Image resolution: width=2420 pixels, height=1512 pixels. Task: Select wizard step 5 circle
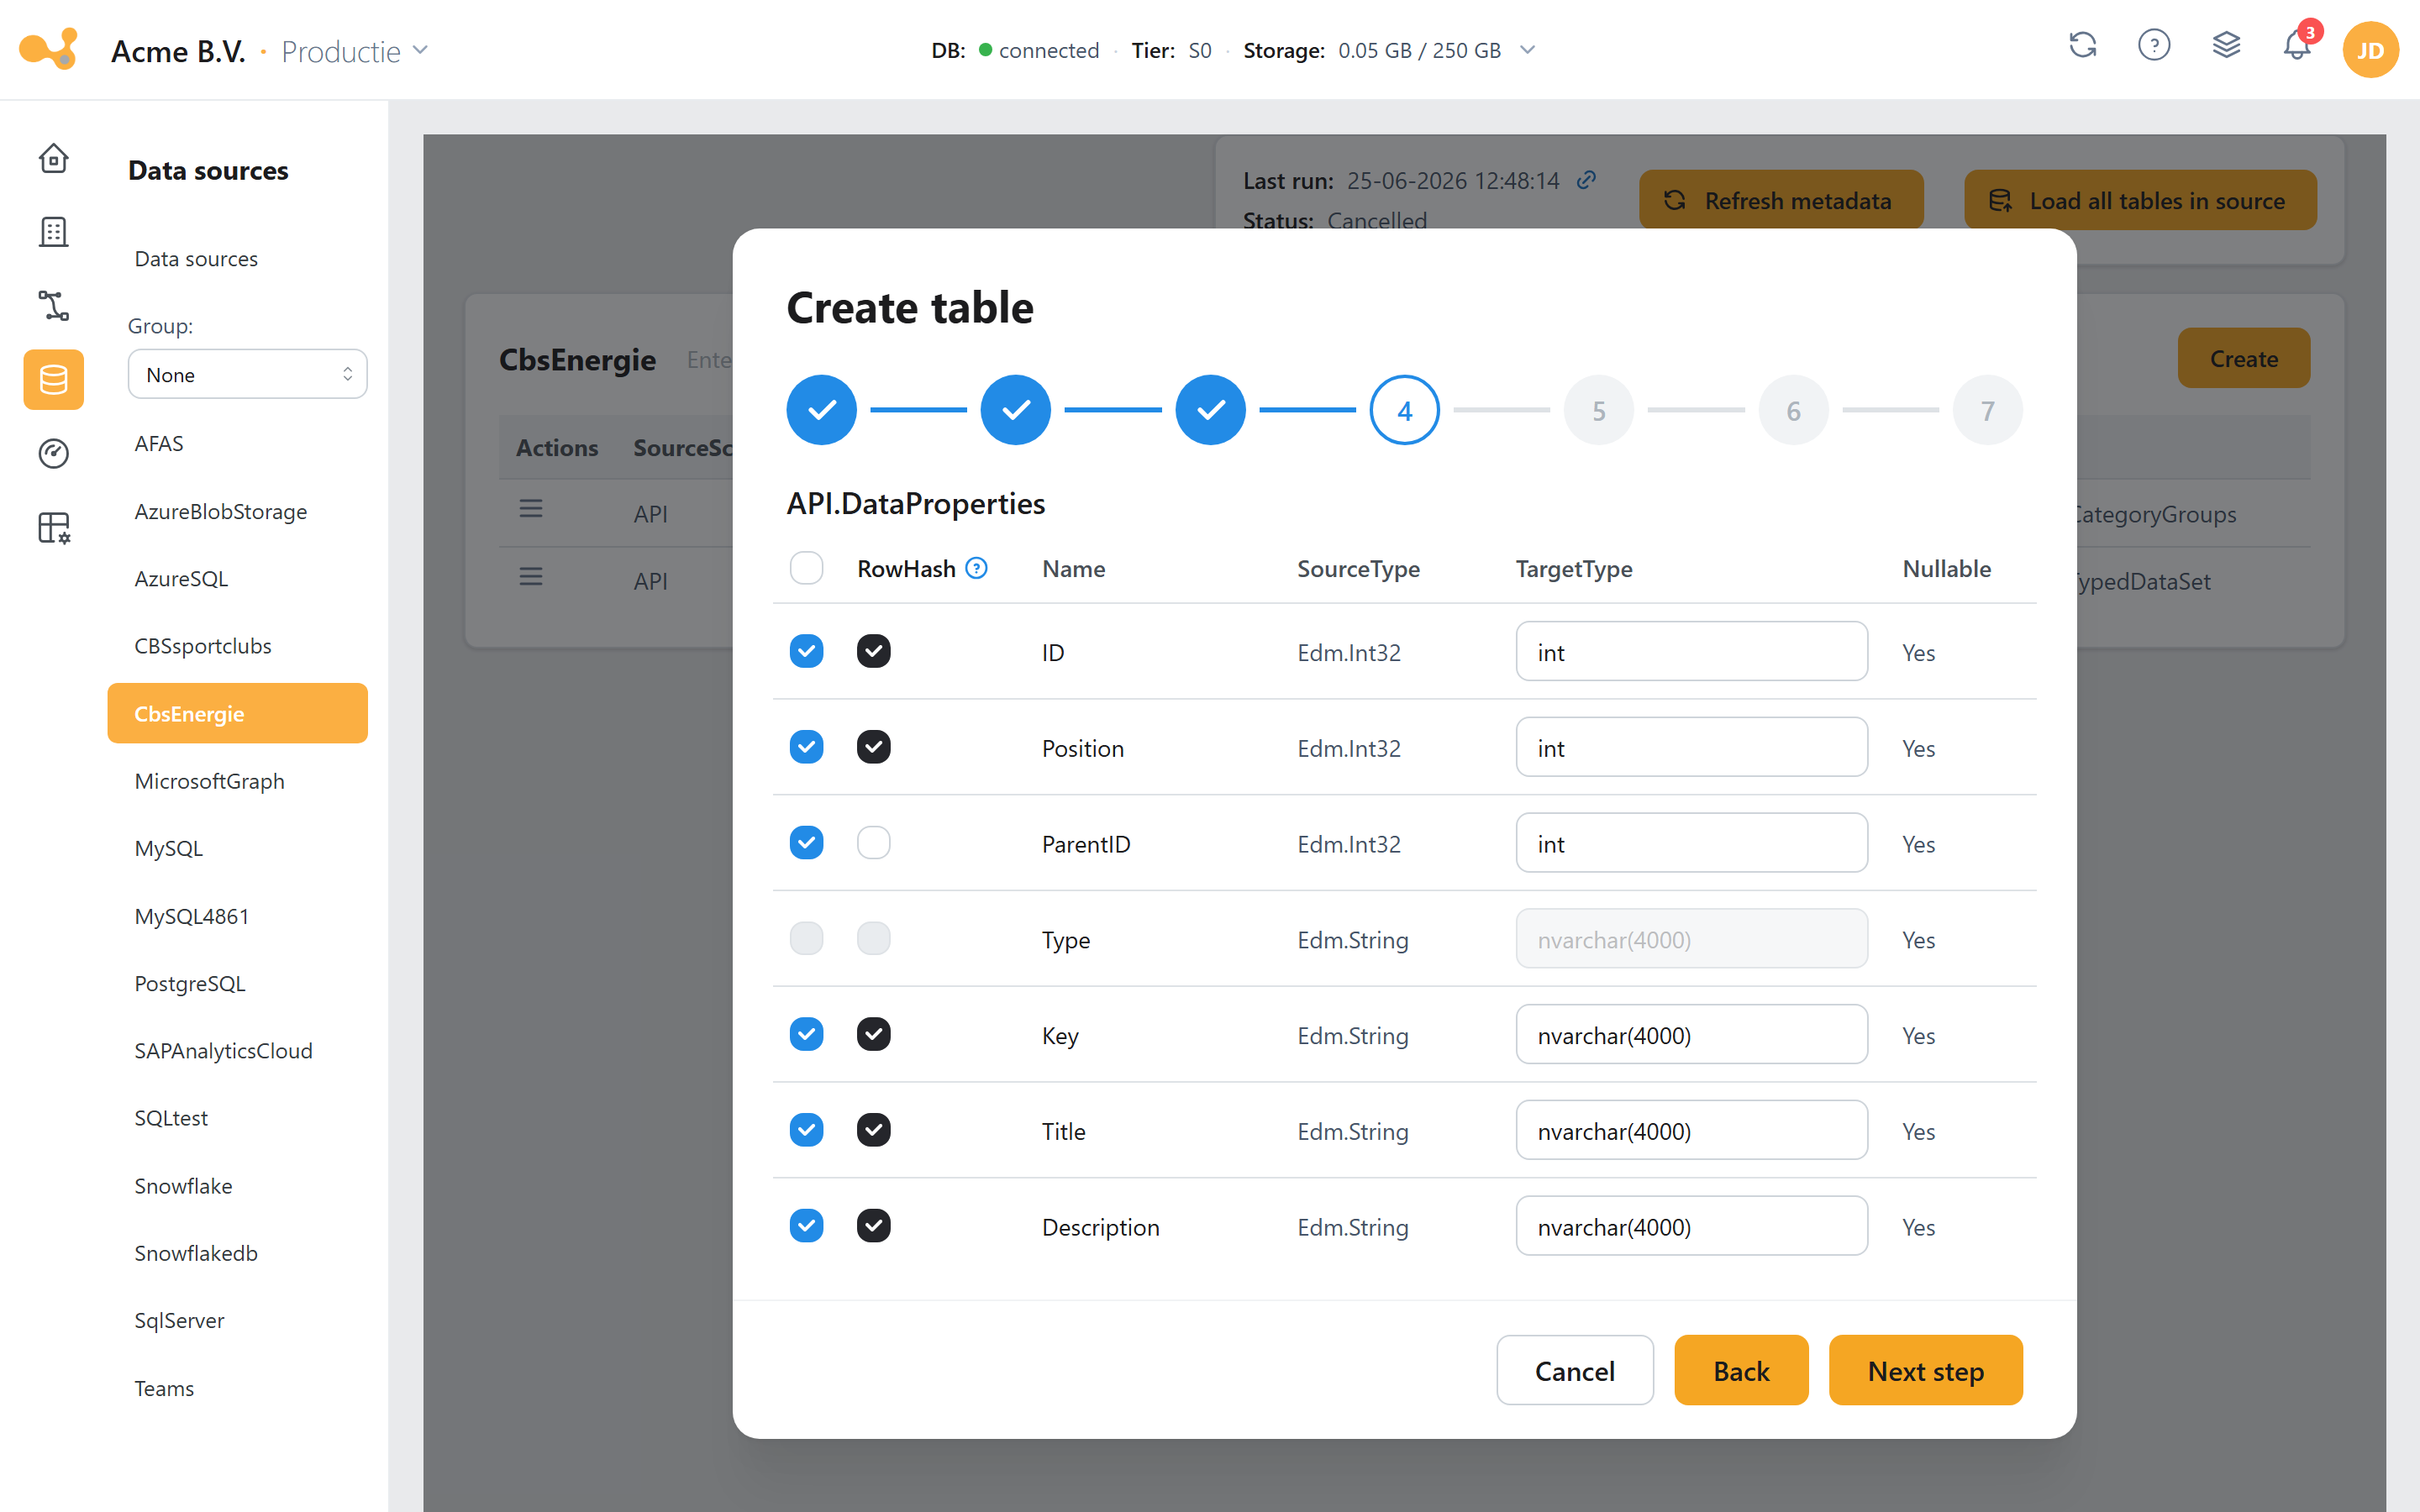coord(1599,410)
